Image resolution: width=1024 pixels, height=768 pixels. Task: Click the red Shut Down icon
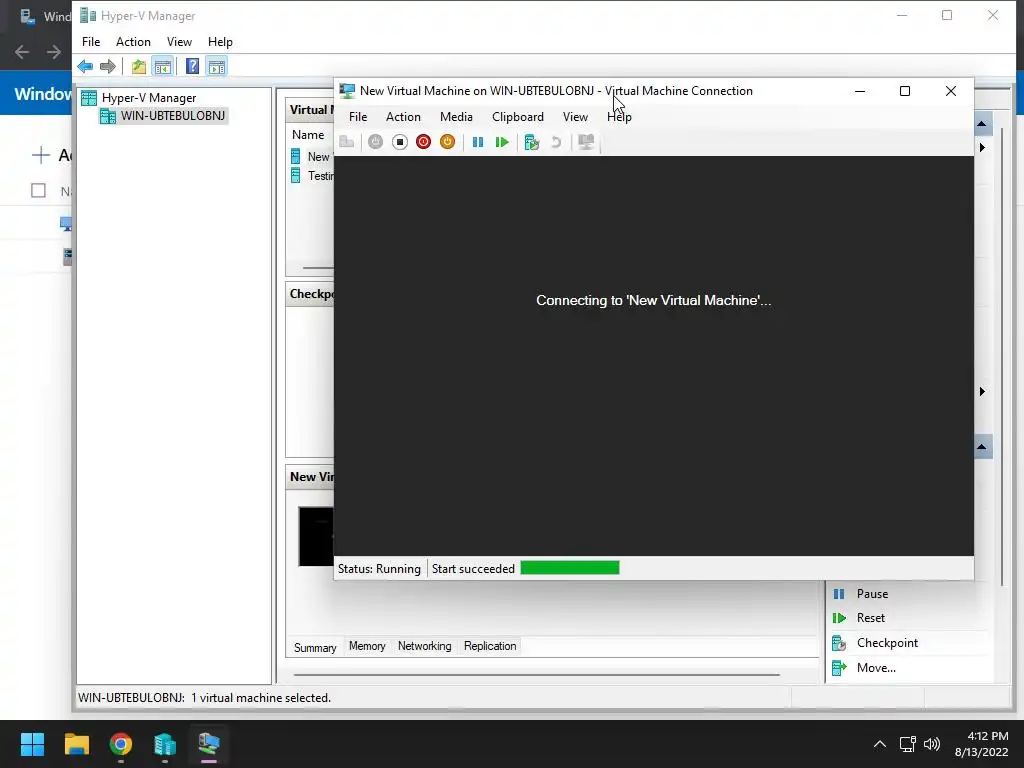pyautogui.click(x=423, y=142)
